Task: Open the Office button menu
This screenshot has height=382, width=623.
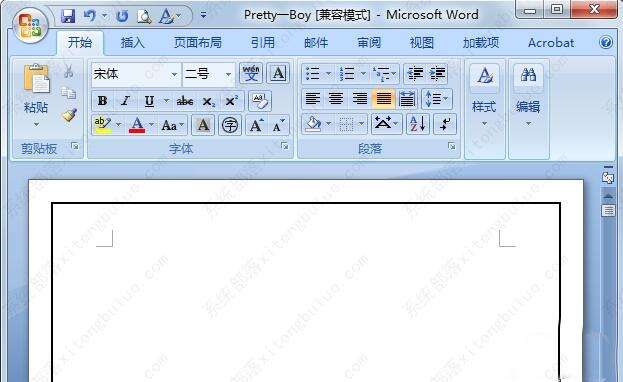Action: (30, 26)
